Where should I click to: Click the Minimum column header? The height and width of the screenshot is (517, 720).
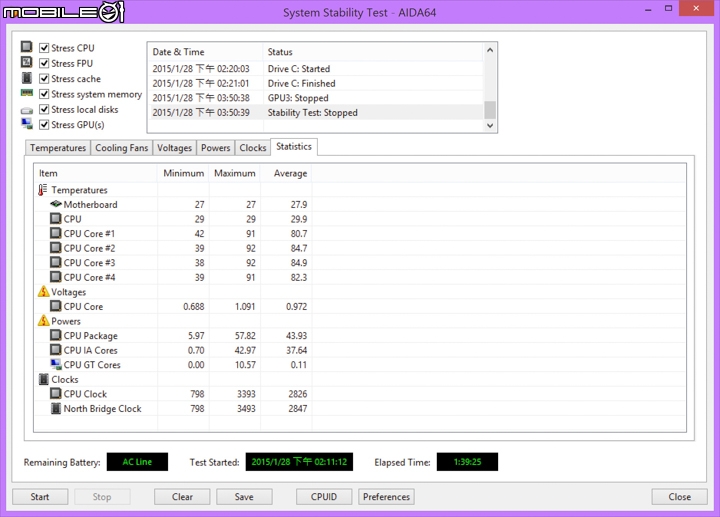(183, 173)
